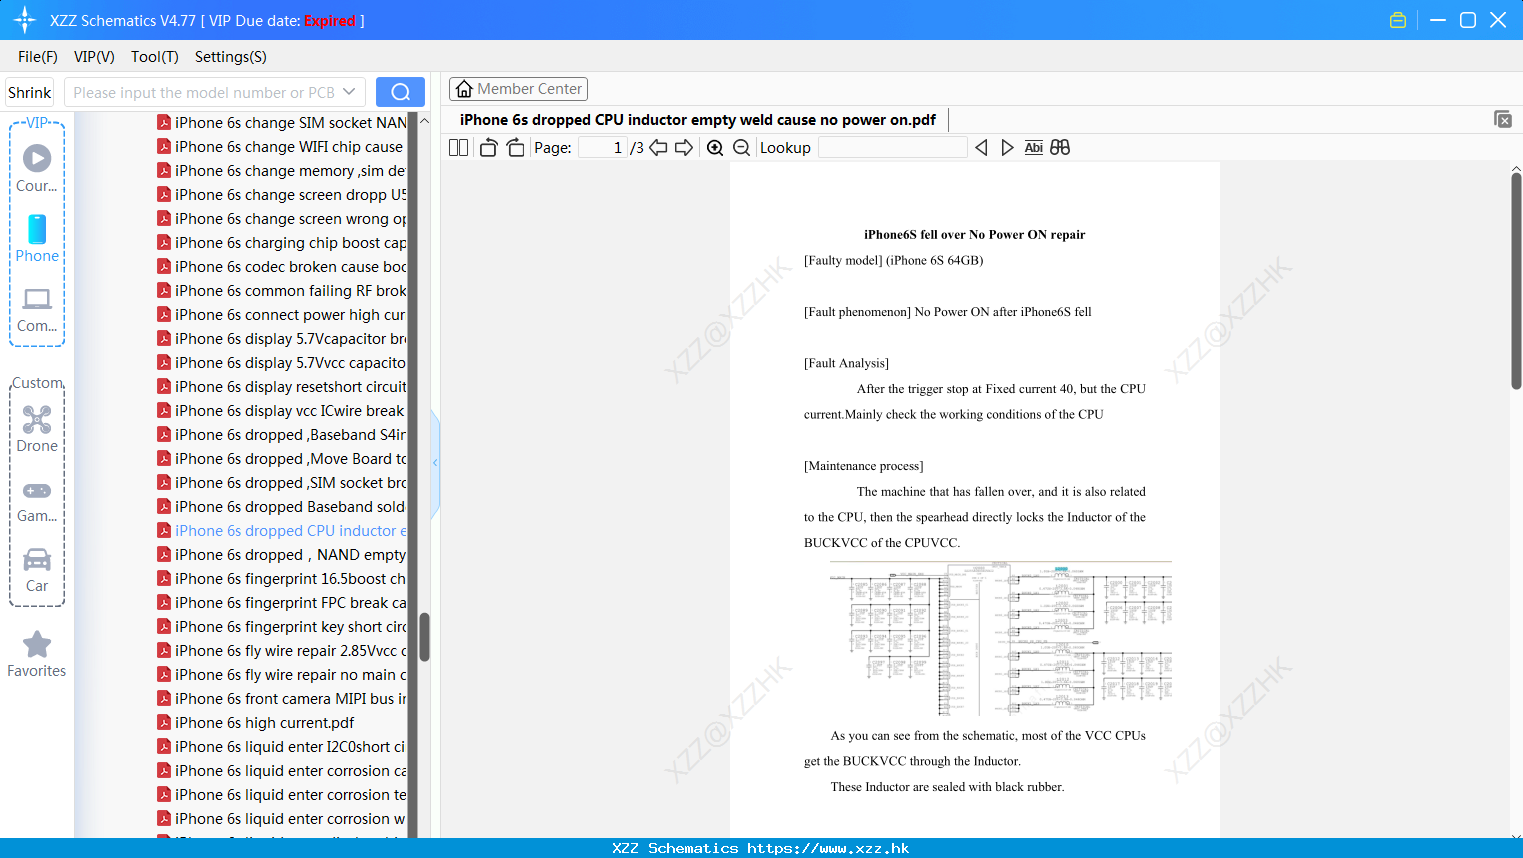1523x858 pixels.
Task: Open iPhone 6s high current.pdf
Action: pos(256,723)
